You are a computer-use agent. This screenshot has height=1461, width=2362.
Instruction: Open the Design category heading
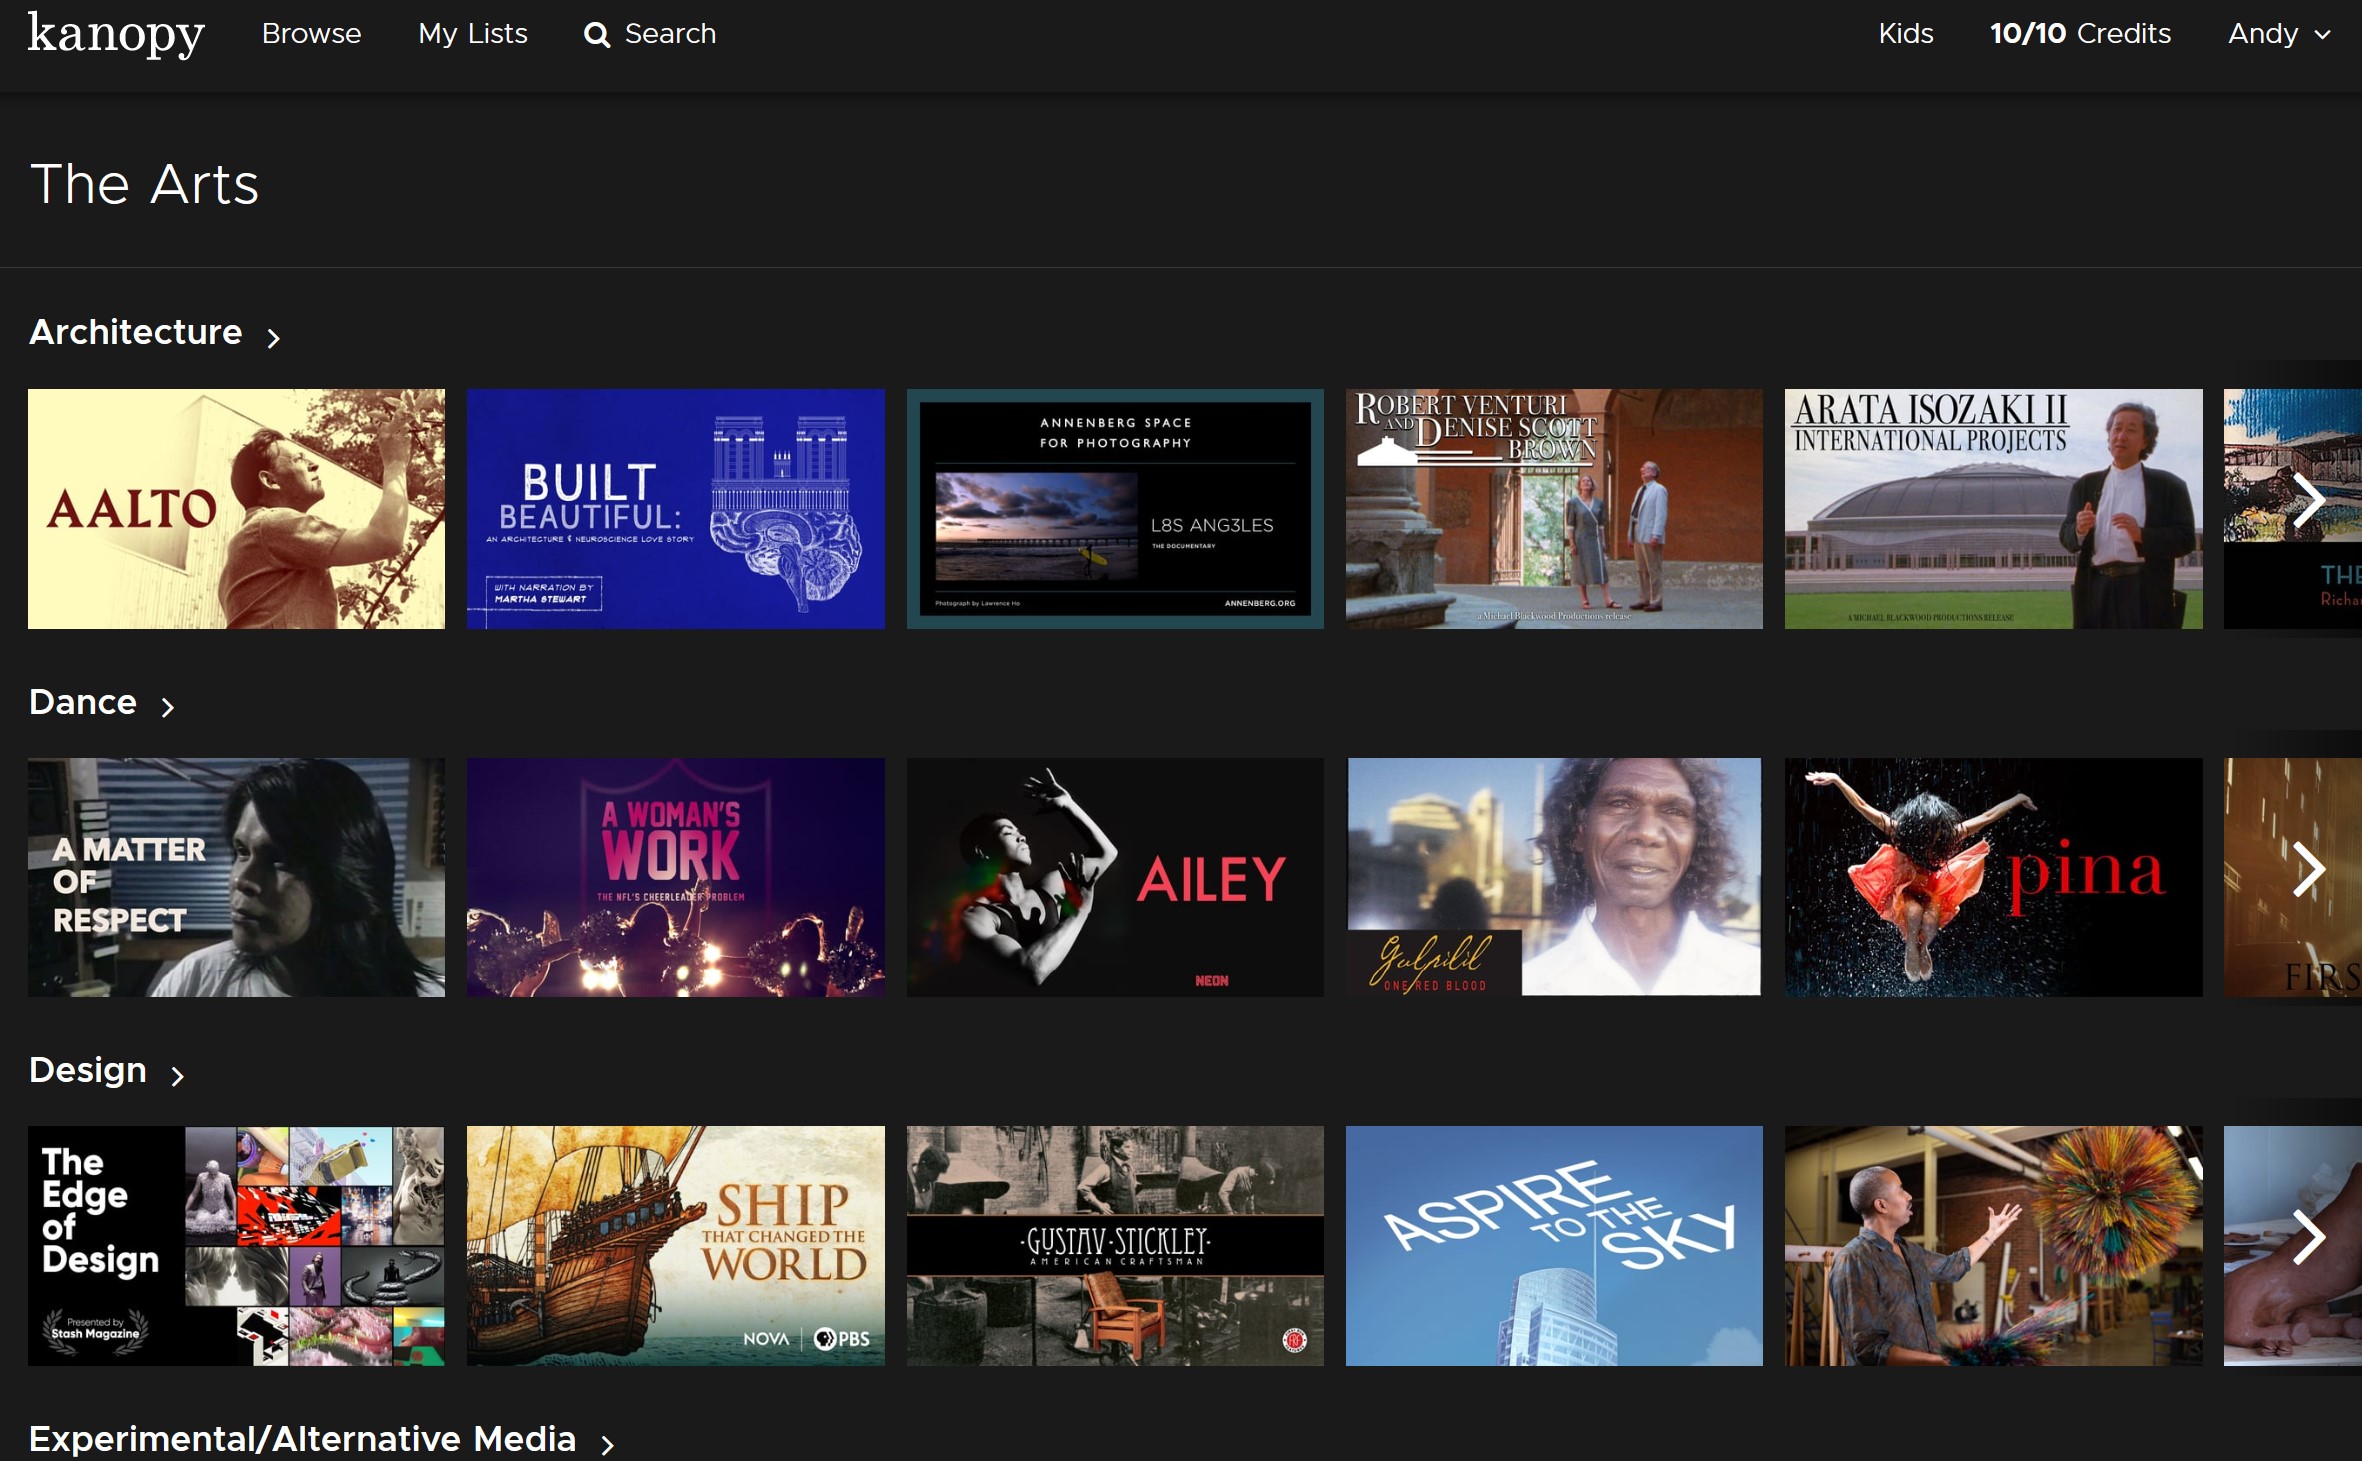[88, 1070]
